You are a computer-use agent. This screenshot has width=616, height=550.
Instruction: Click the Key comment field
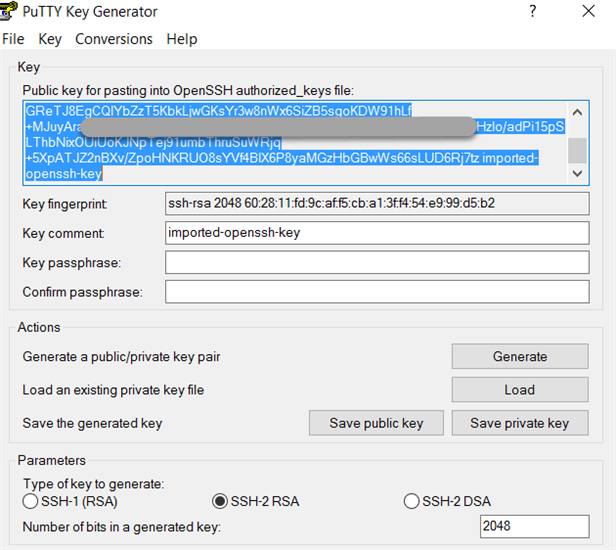pos(377,233)
